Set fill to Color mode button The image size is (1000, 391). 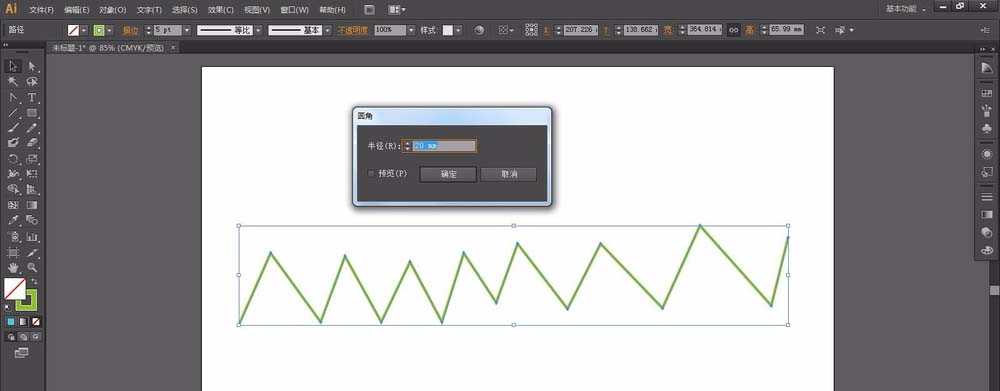(x=11, y=321)
